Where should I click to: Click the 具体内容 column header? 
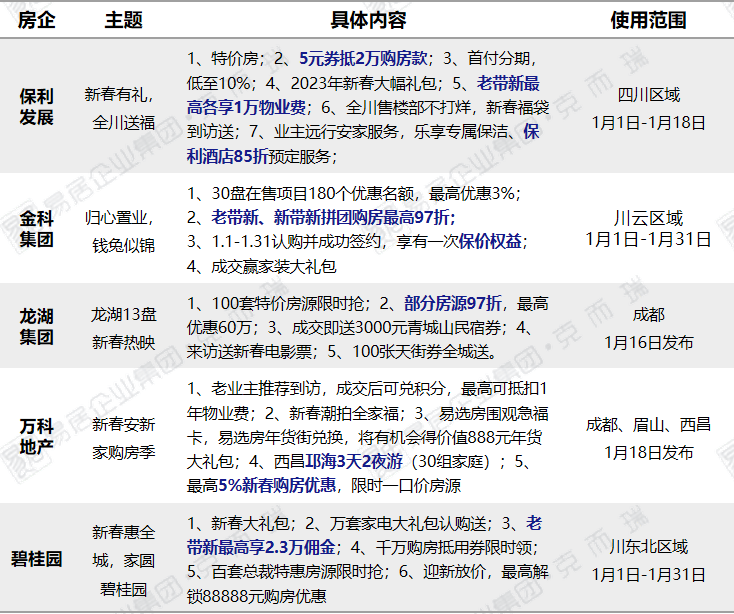pos(368,20)
